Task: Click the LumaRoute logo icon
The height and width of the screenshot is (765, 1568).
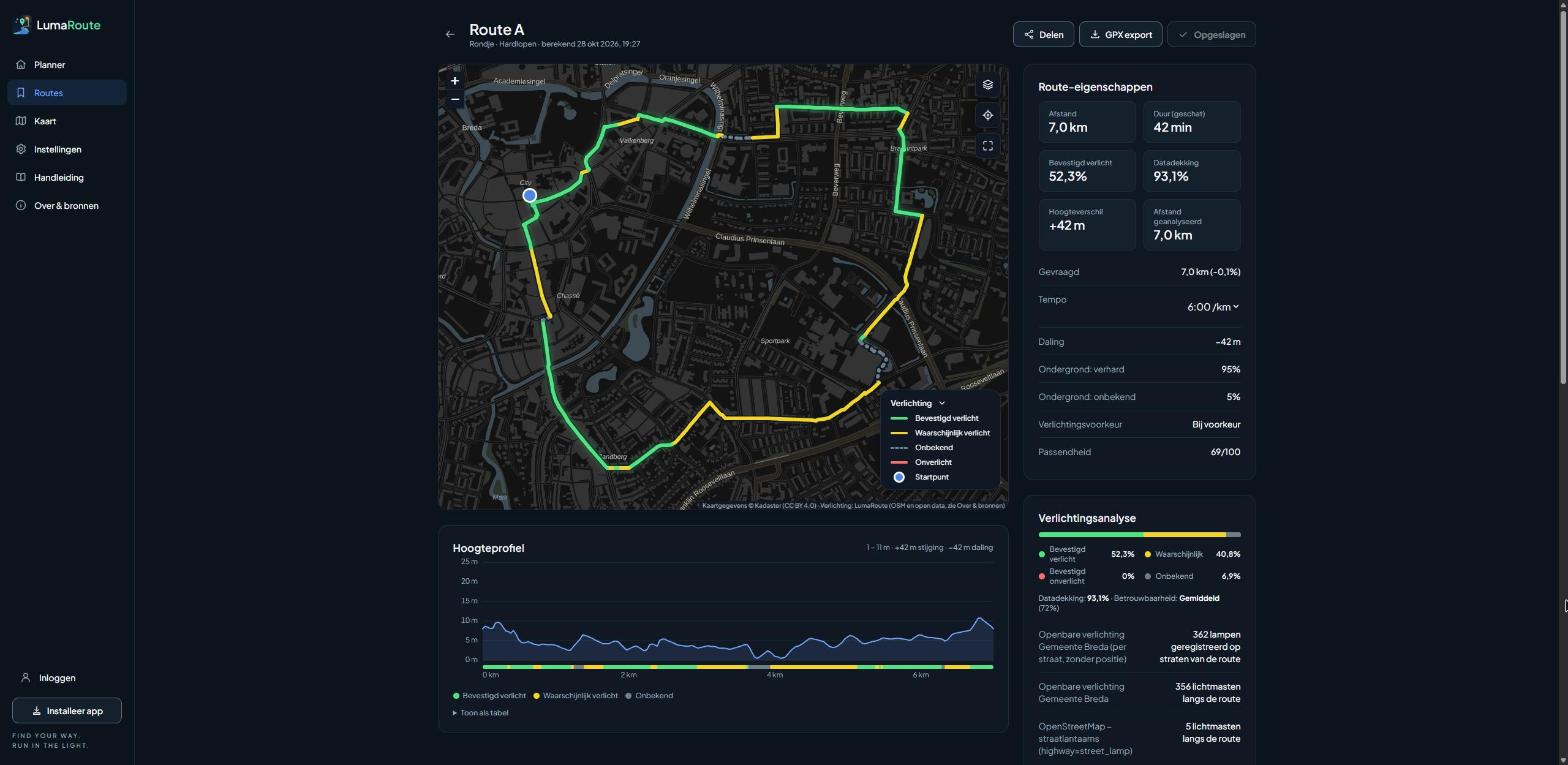Action: coord(21,25)
